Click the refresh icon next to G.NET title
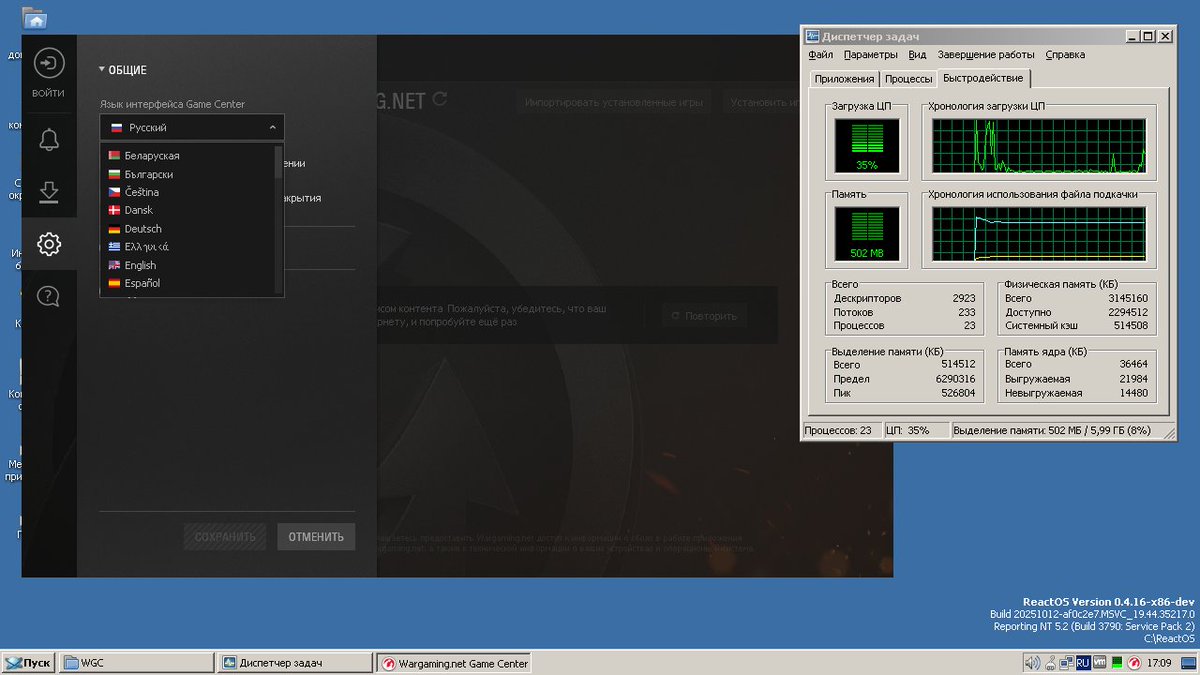This screenshot has height=675, width=1200. (x=440, y=100)
